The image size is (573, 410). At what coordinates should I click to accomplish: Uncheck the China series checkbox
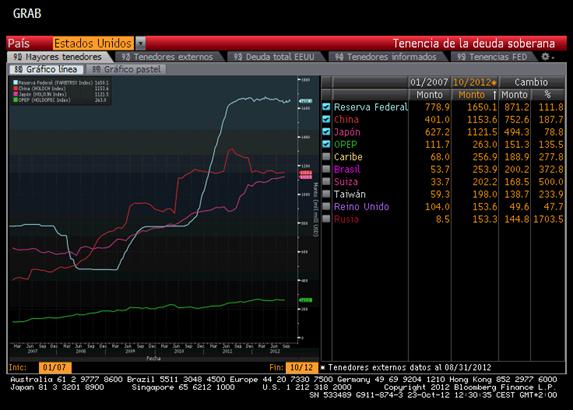pyautogui.click(x=326, y=119)
